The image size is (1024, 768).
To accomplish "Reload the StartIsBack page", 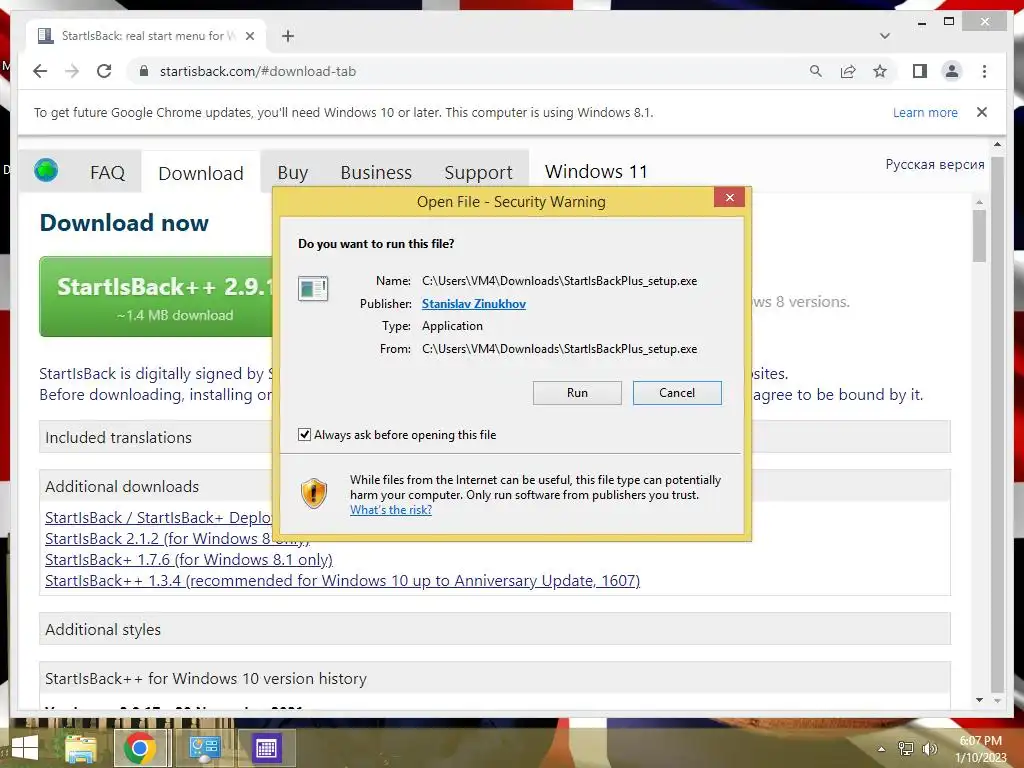I will click(x=104, y=71).
